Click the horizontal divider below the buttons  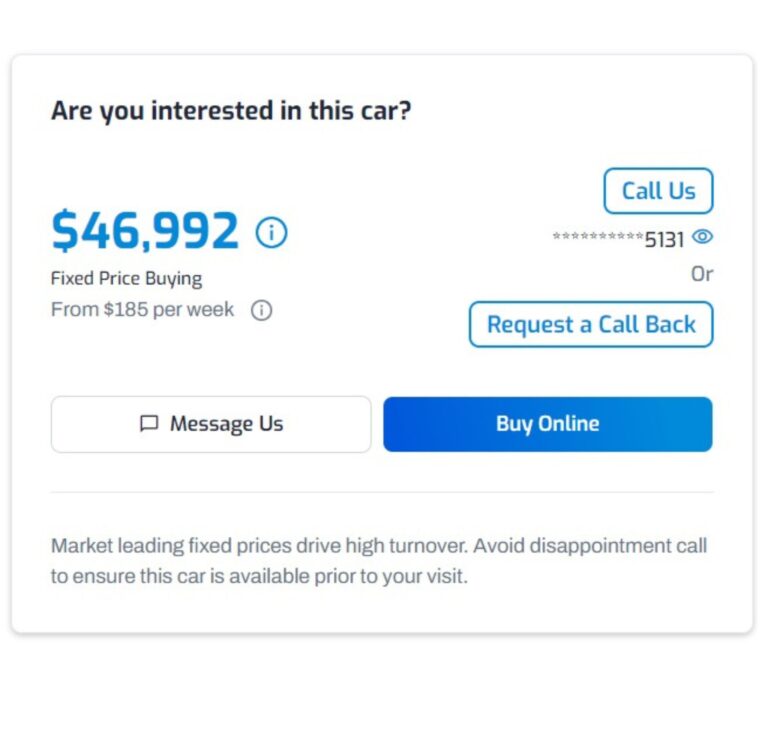click(382, 492)
